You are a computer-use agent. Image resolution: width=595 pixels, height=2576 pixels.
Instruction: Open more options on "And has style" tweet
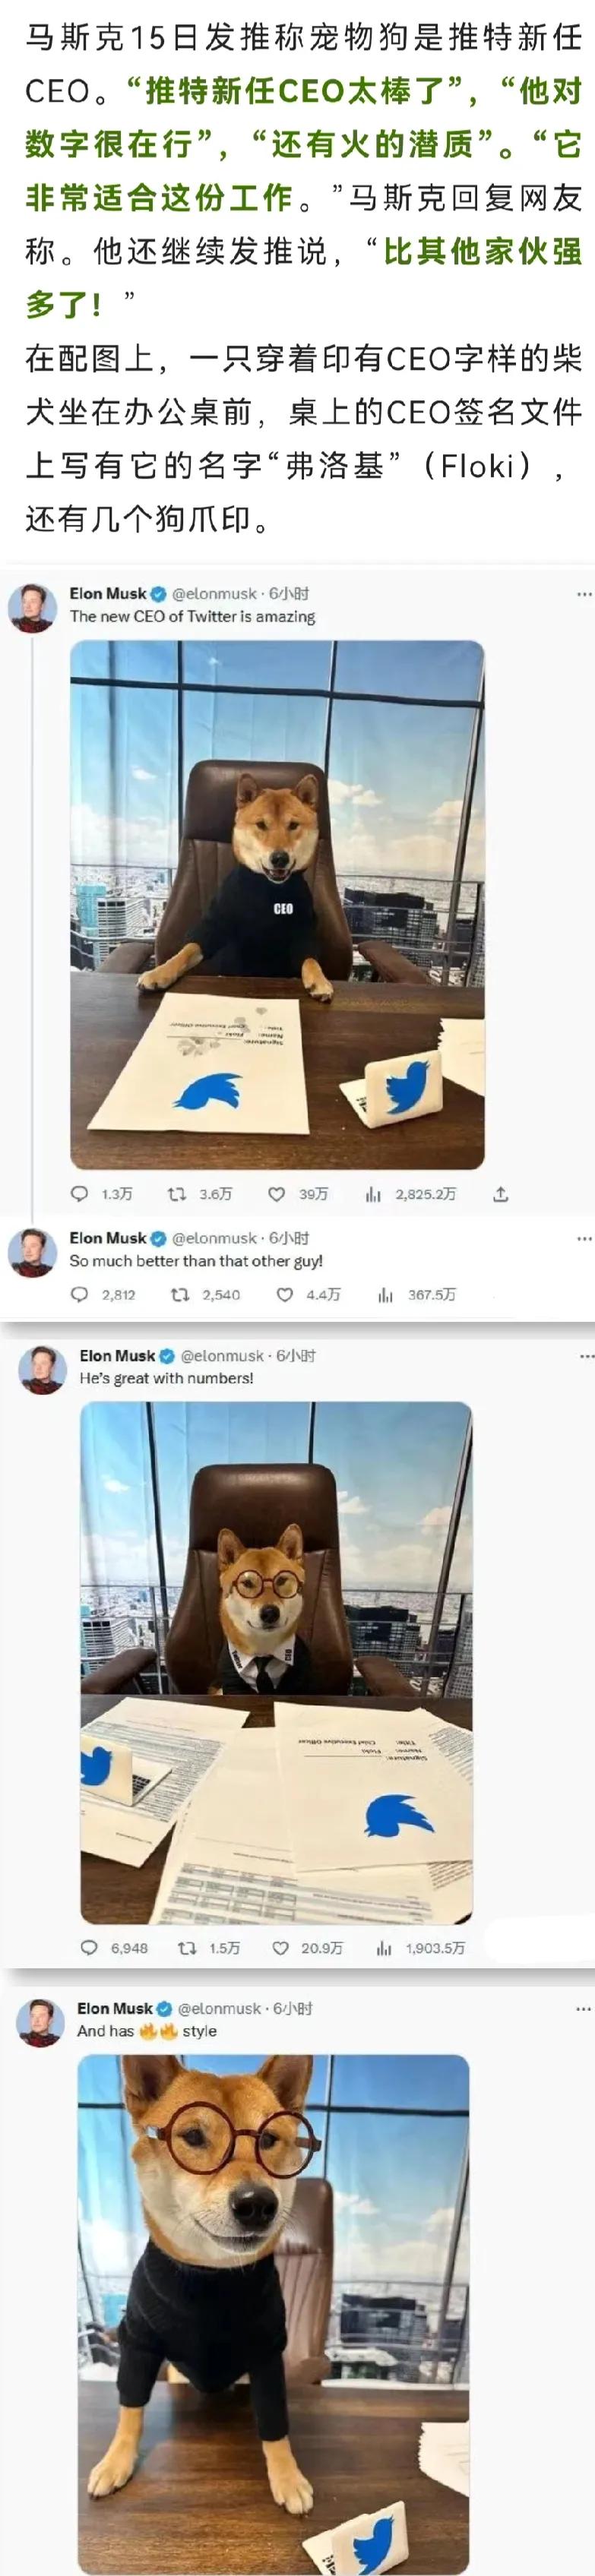point(584,2008)
